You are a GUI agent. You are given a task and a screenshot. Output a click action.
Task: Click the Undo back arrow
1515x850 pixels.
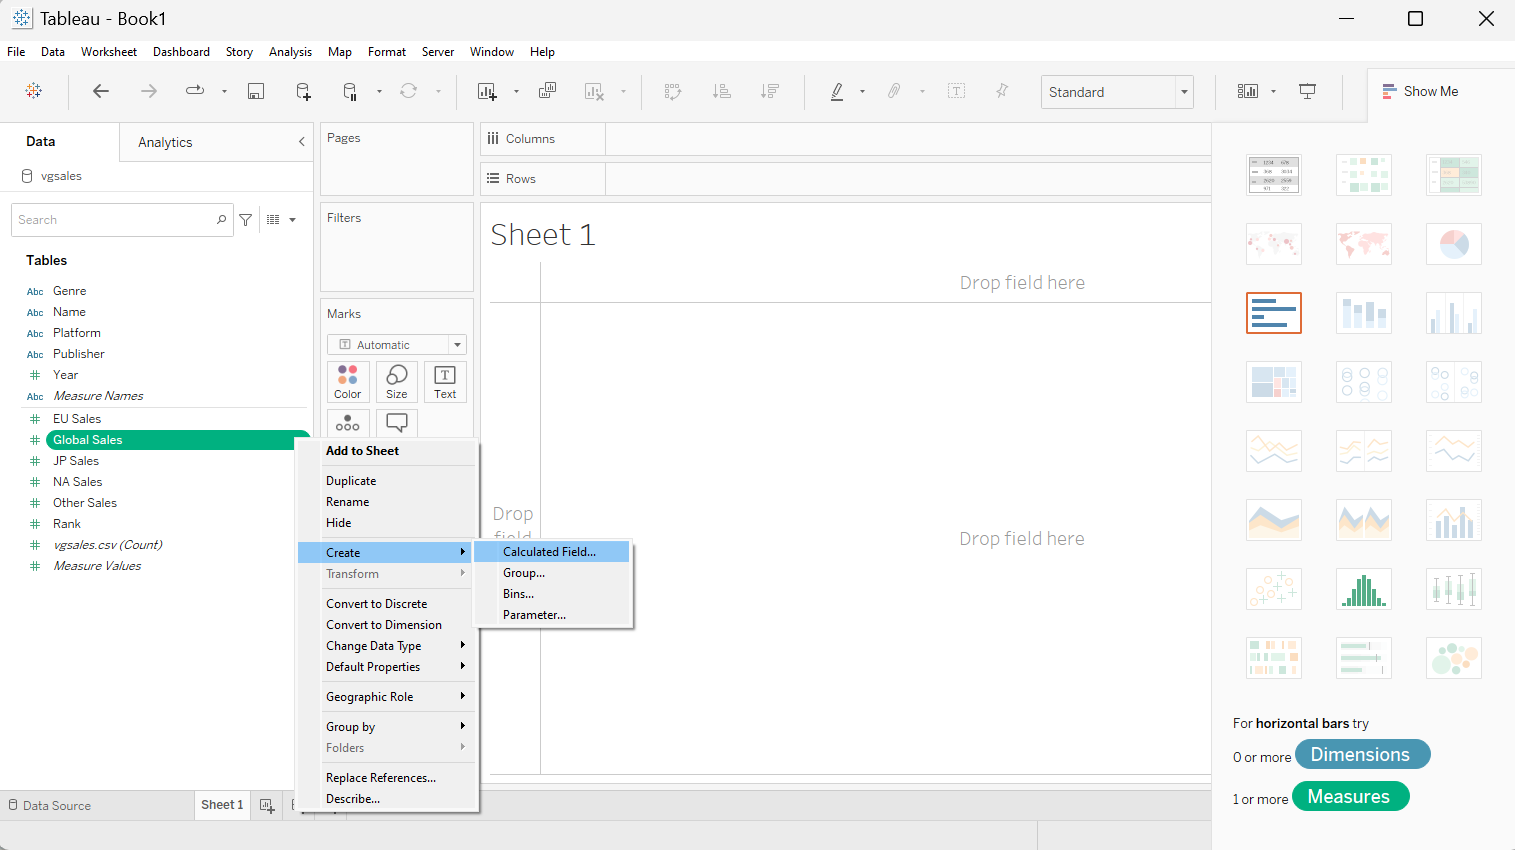101,91
